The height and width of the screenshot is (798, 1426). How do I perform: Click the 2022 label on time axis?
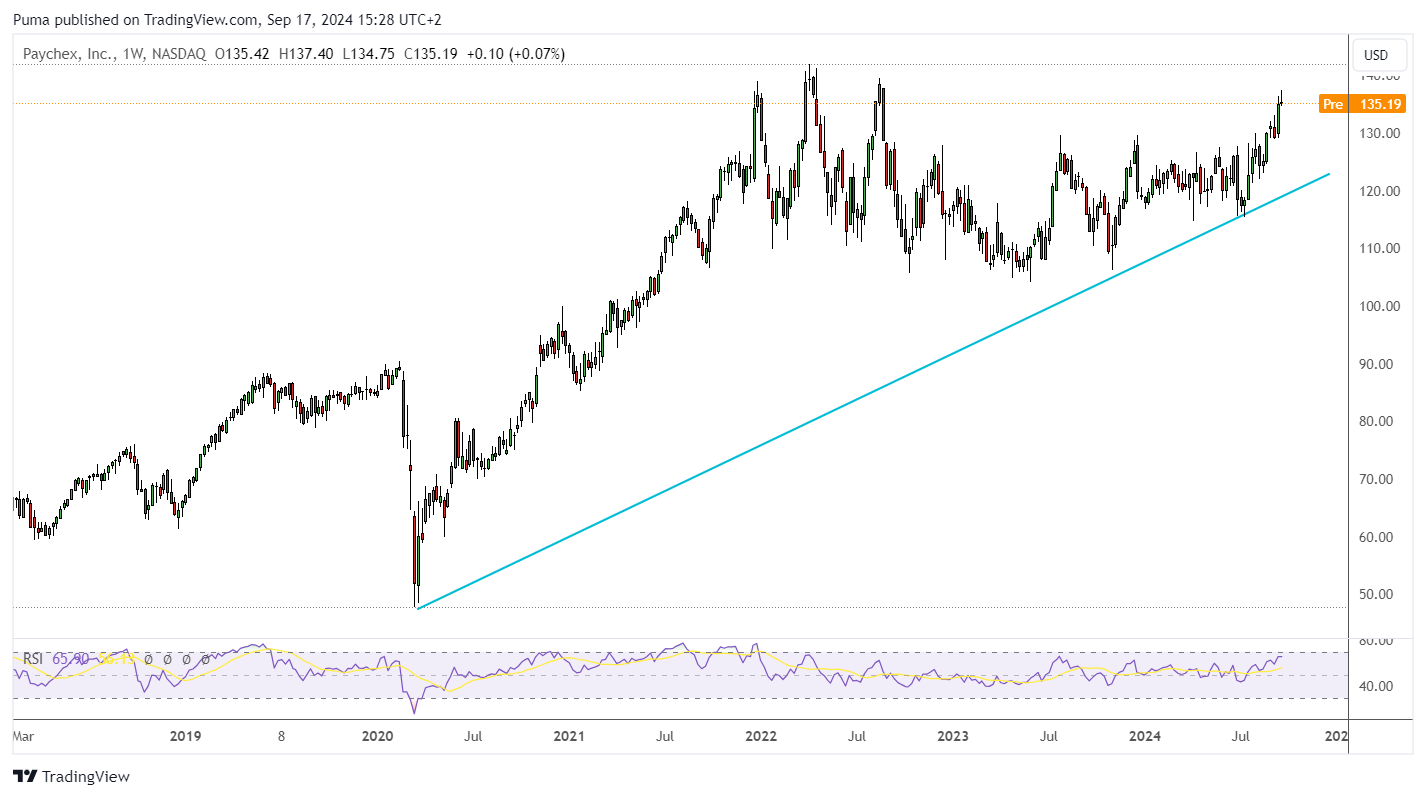pyautogui.click(x=761, y=737)
